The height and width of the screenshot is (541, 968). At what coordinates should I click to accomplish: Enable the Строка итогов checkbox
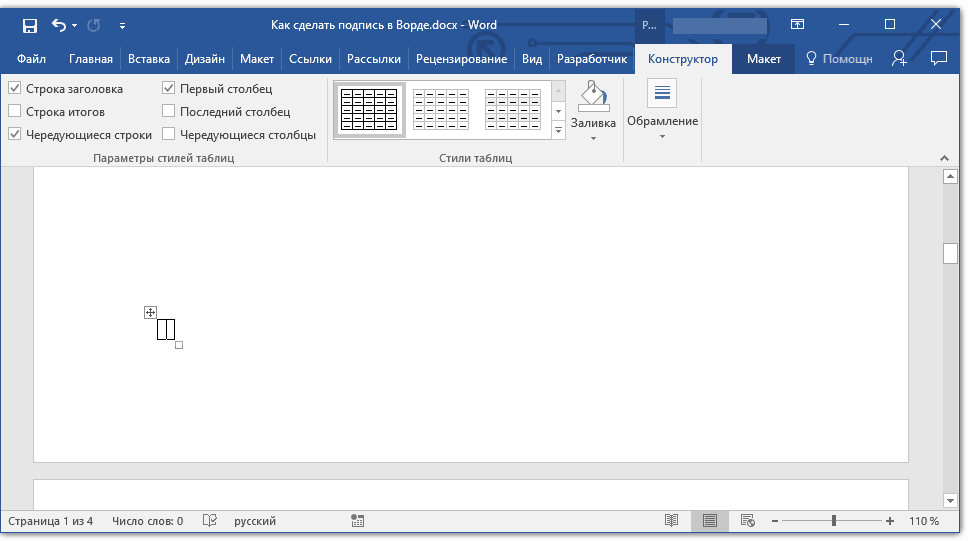coord(15,111)
